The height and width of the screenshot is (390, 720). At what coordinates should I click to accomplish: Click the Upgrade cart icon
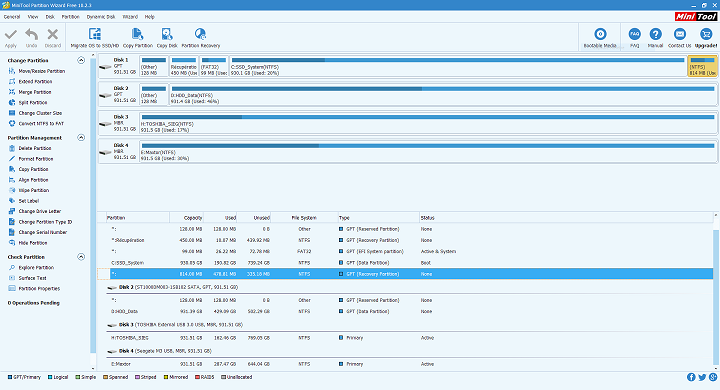point(706,34)
